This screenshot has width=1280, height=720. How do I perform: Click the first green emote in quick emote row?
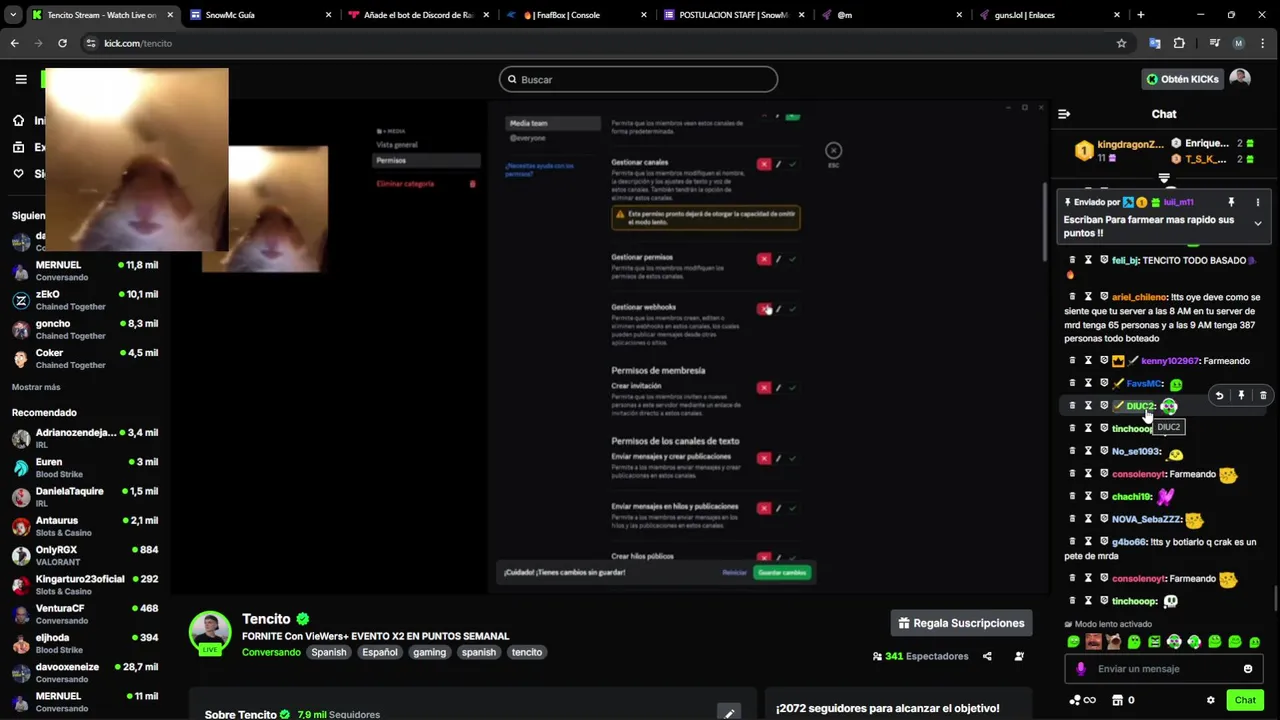tap(1074, 642)
